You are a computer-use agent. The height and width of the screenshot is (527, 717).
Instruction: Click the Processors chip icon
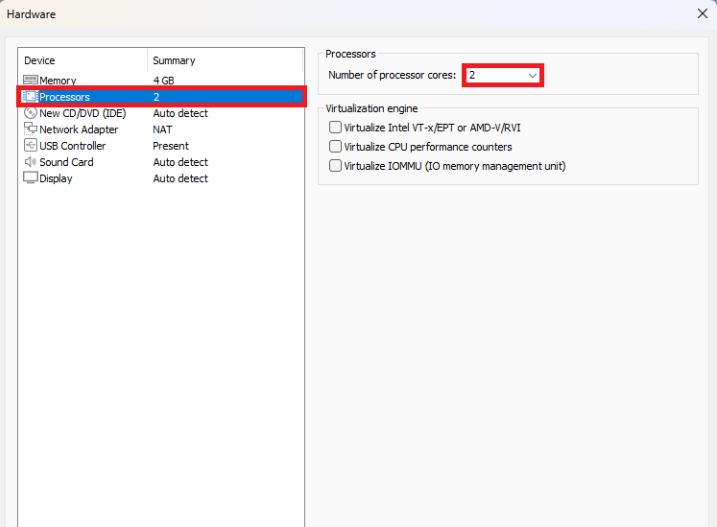coord(30,97)
